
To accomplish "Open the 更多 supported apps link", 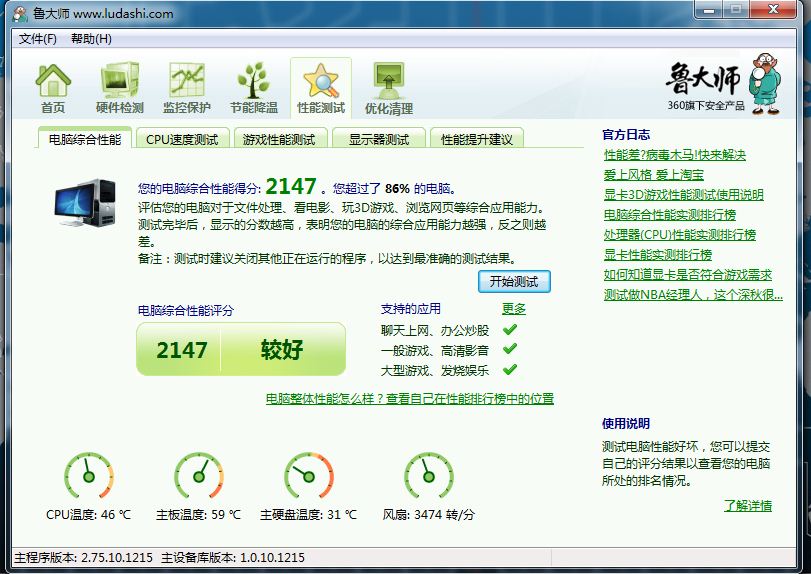I will pyautogui.click(x=514, y=309).
